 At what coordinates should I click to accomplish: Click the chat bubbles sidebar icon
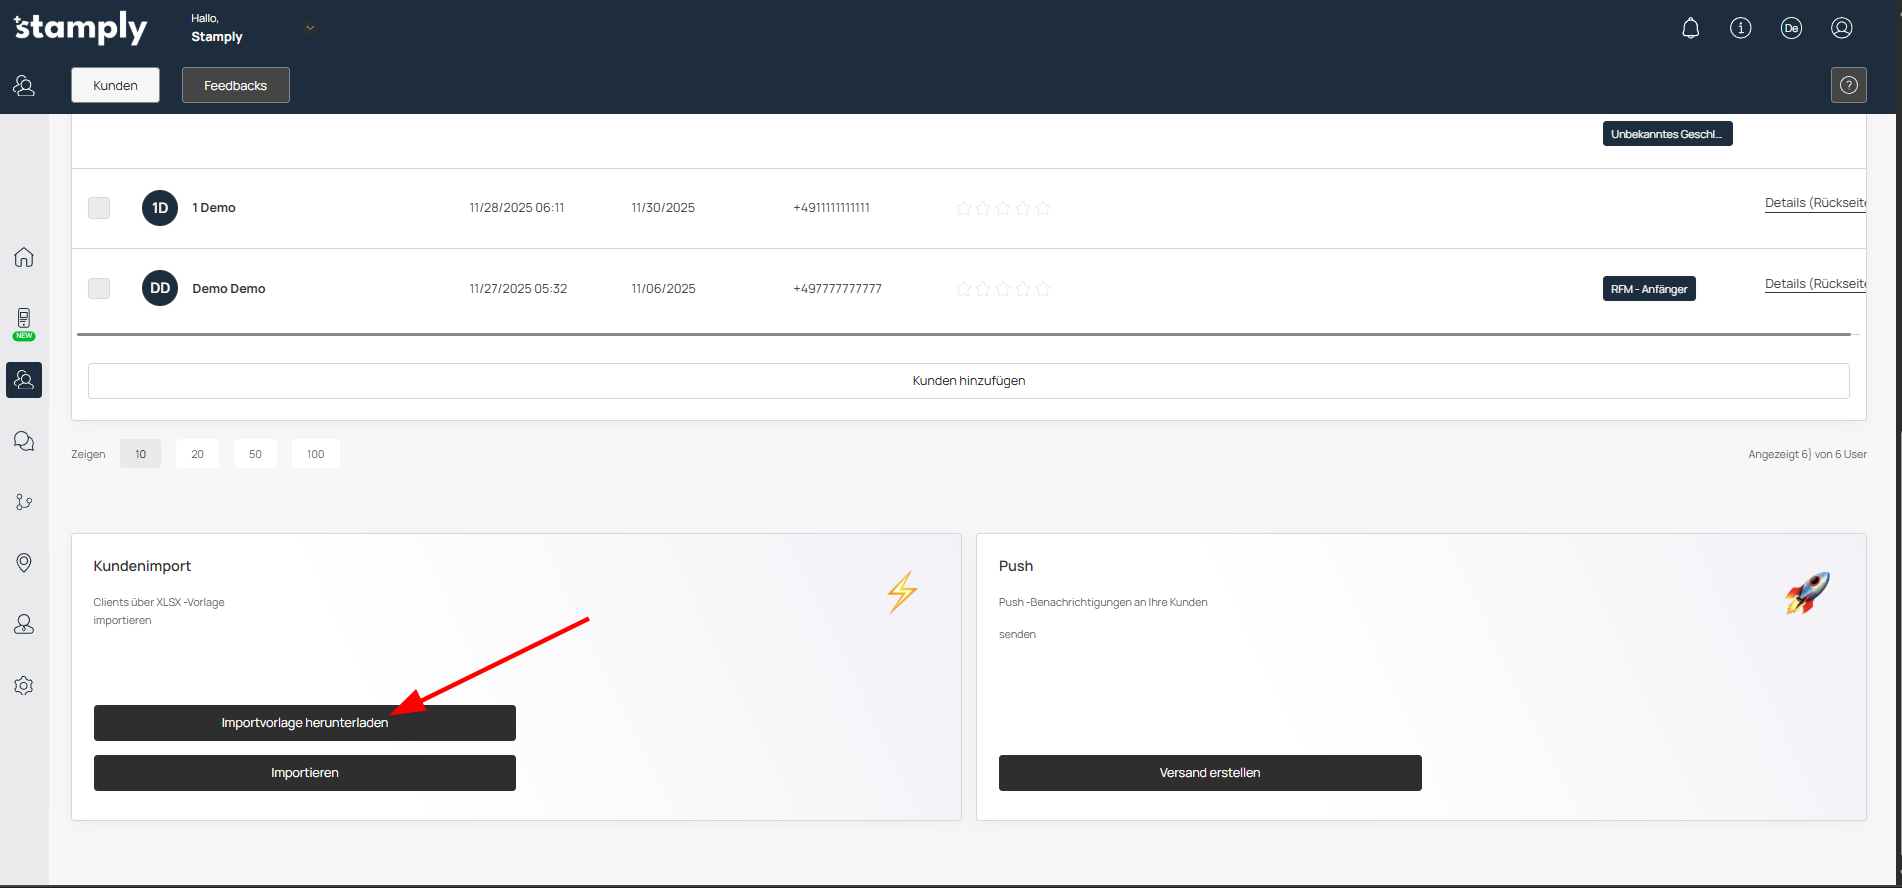(24, 441)
